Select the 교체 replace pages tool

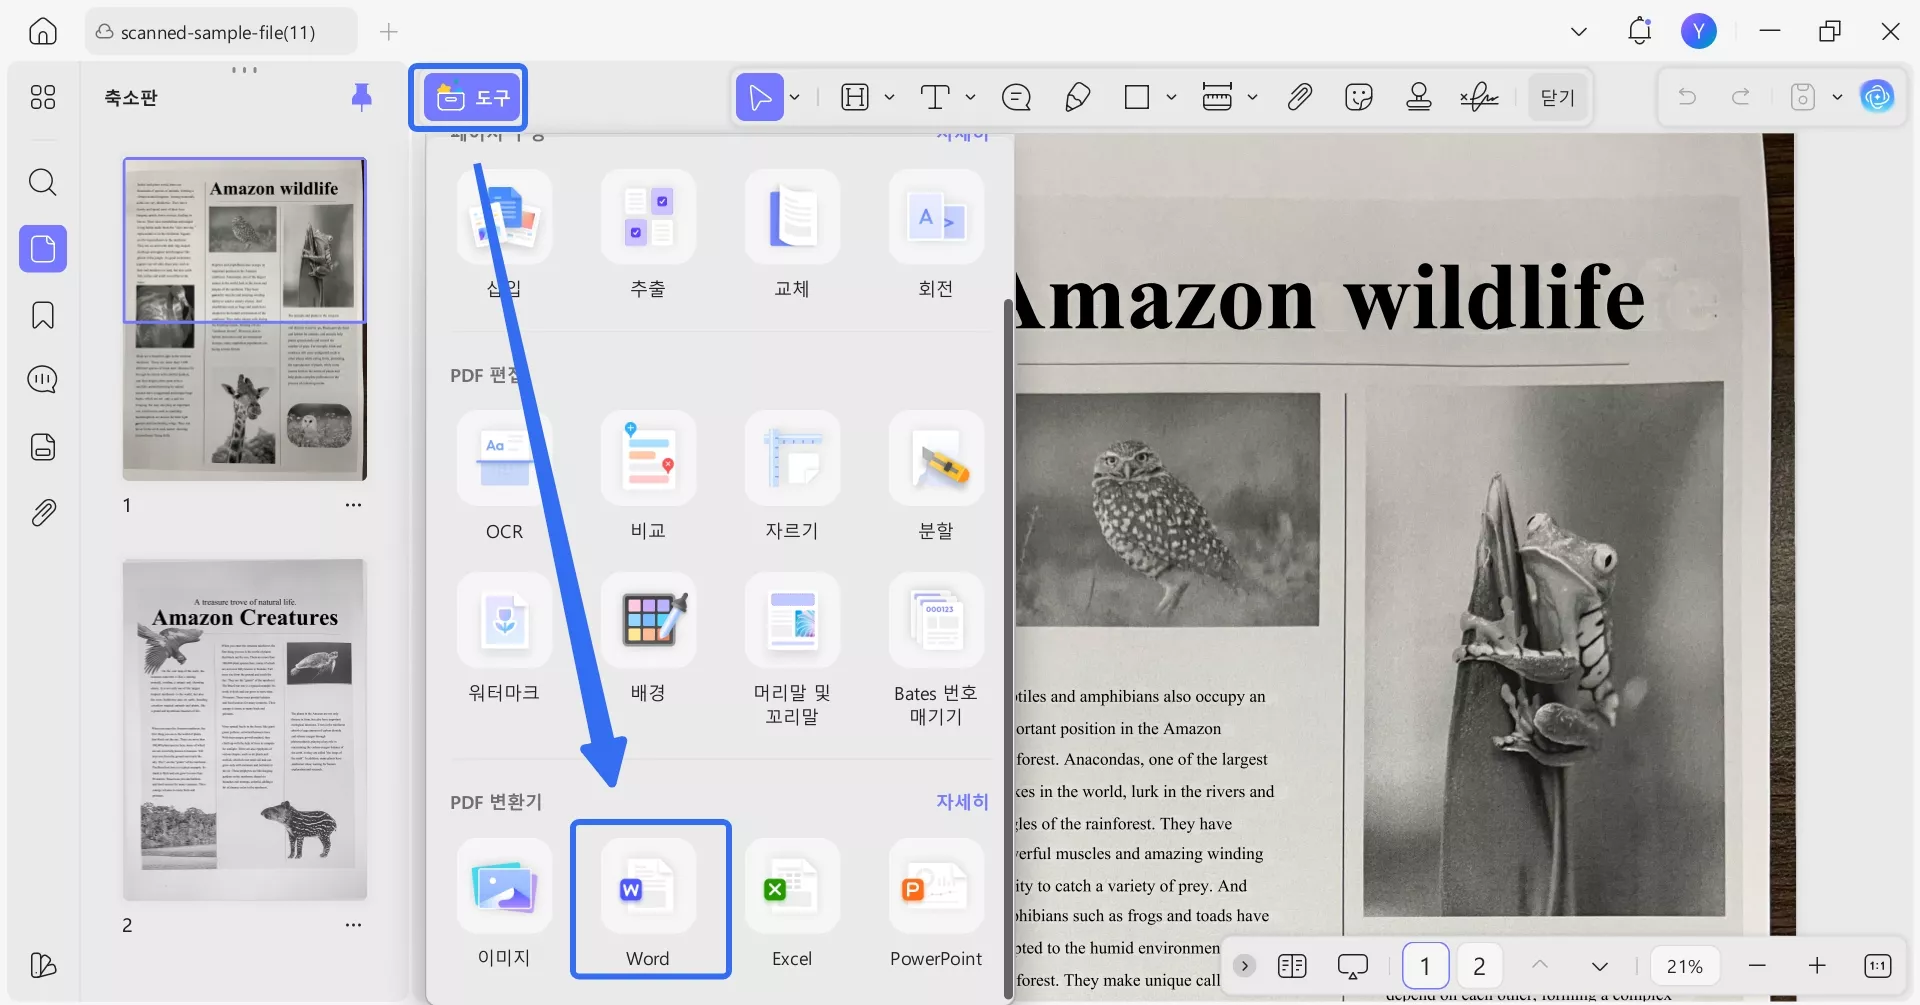point(792,236)
